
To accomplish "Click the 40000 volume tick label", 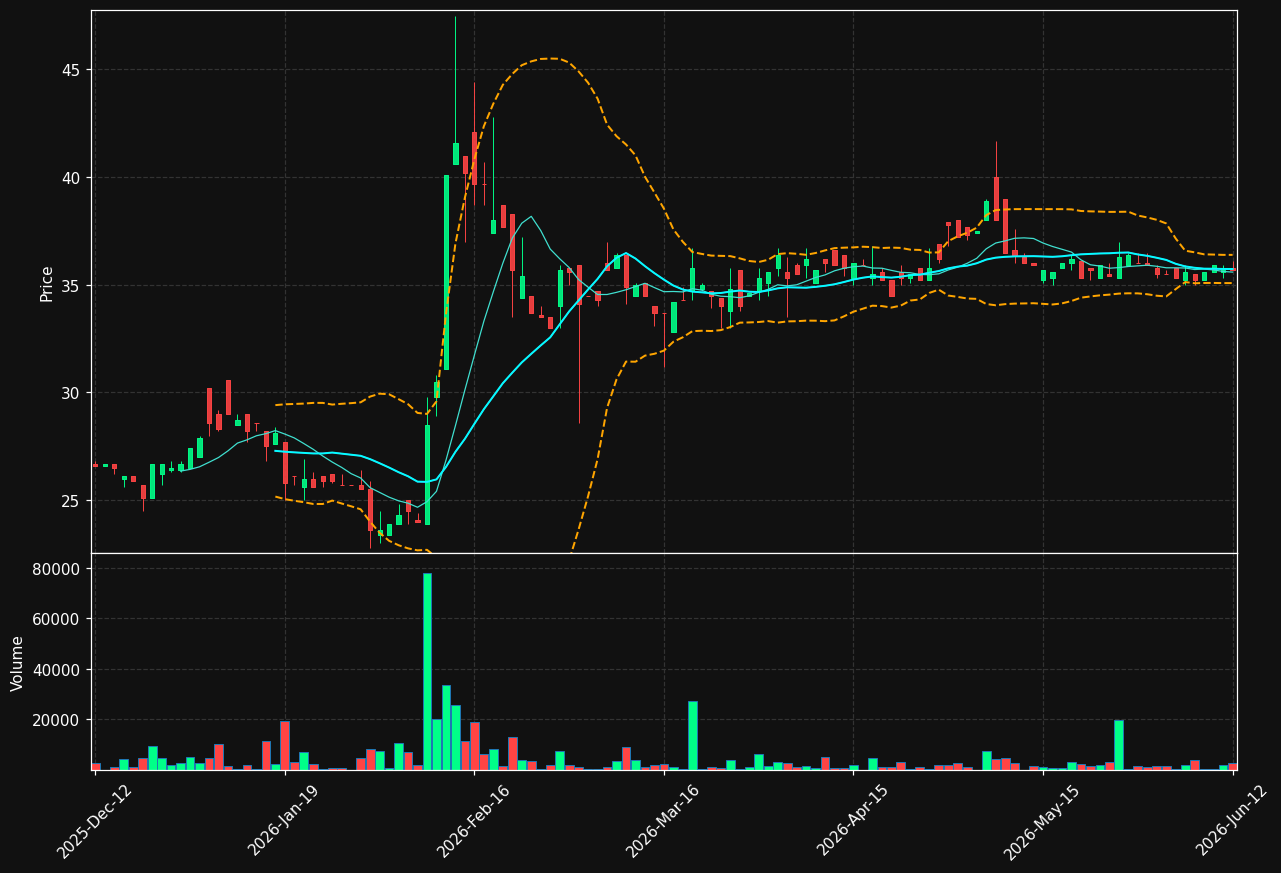I will [58, 670].
